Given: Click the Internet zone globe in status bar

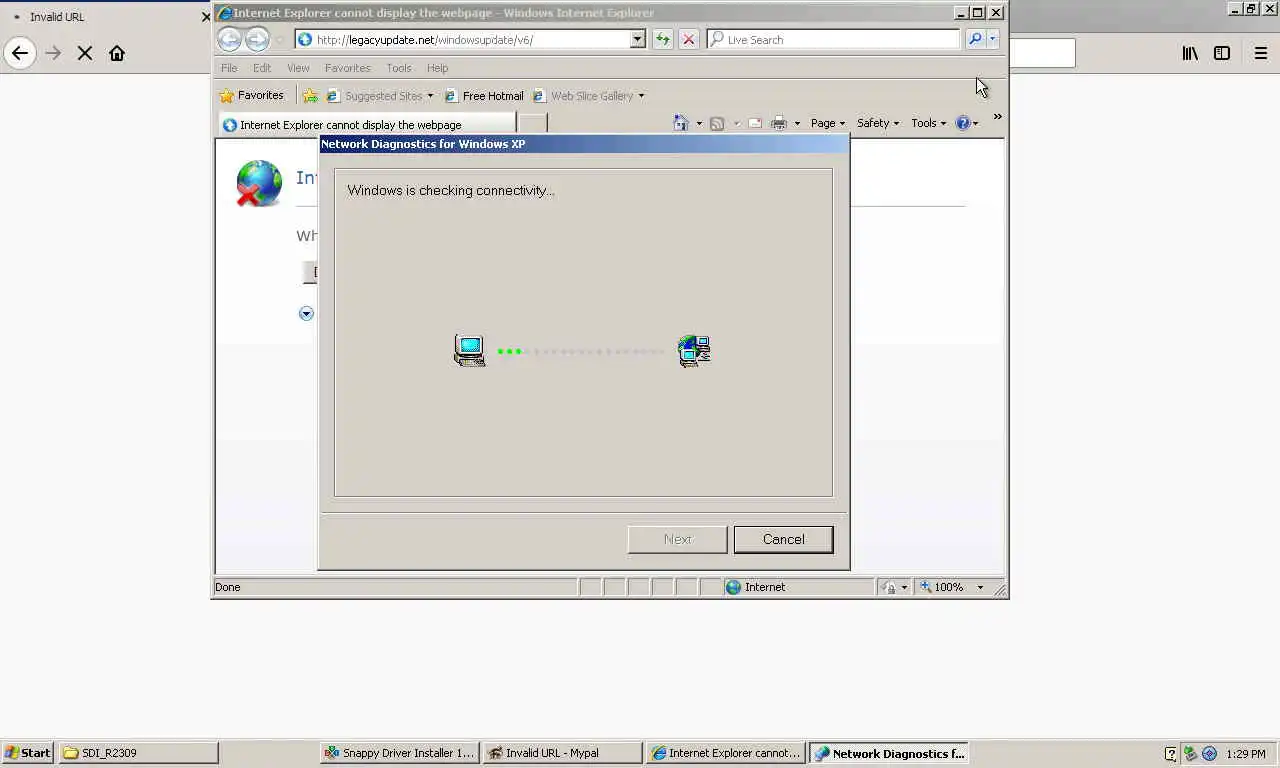Looking at the screenshot, I should [733, 587].
